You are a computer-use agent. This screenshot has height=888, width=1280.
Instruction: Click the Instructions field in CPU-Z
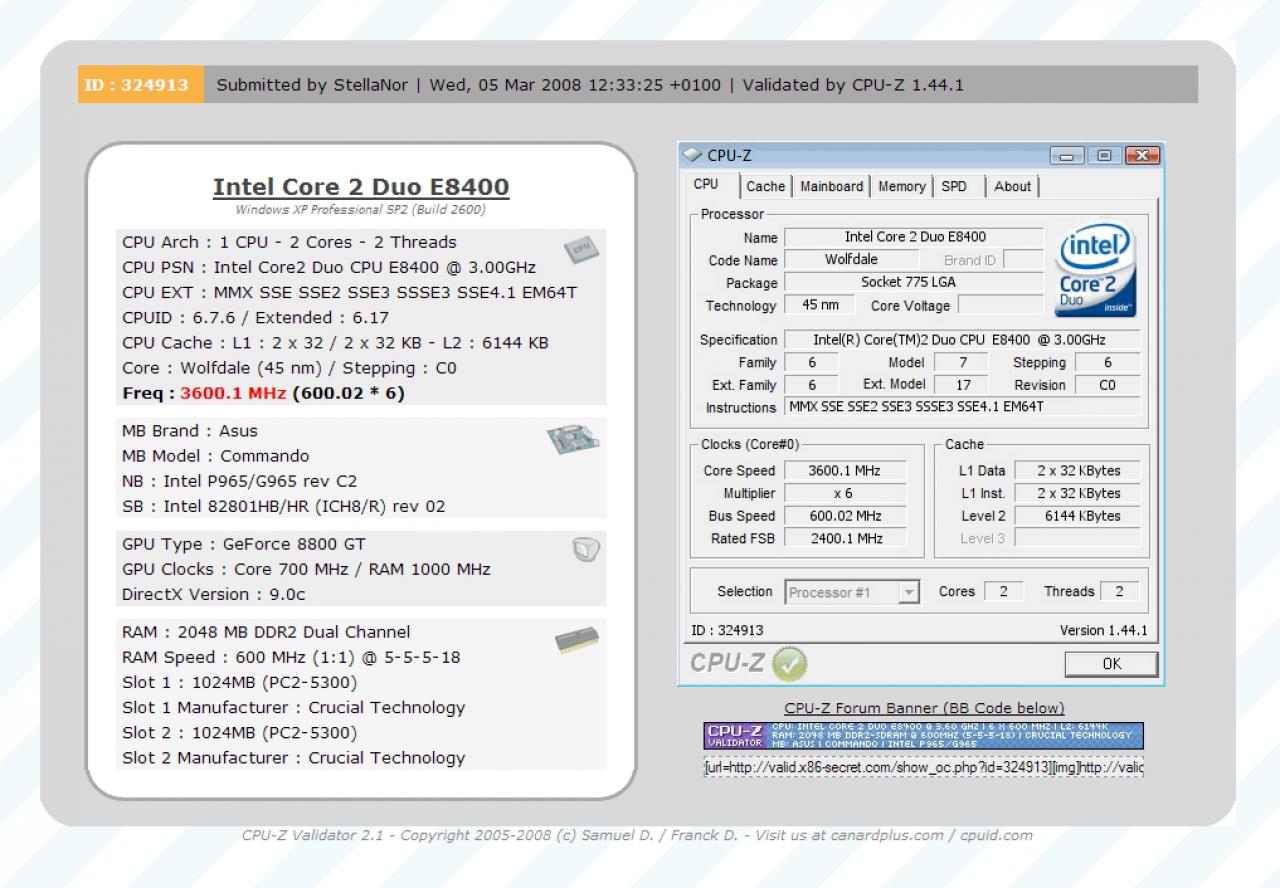tap(962, 407)
